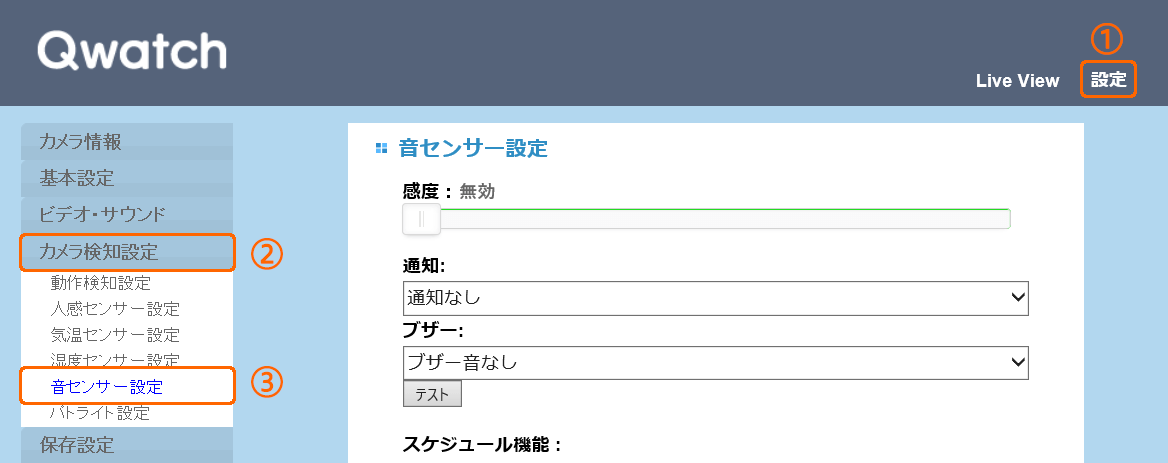Open the ブザー dropdown showing ブザー音なし
The width and height of the screenshot is (1168, 463).
[715, 363]
